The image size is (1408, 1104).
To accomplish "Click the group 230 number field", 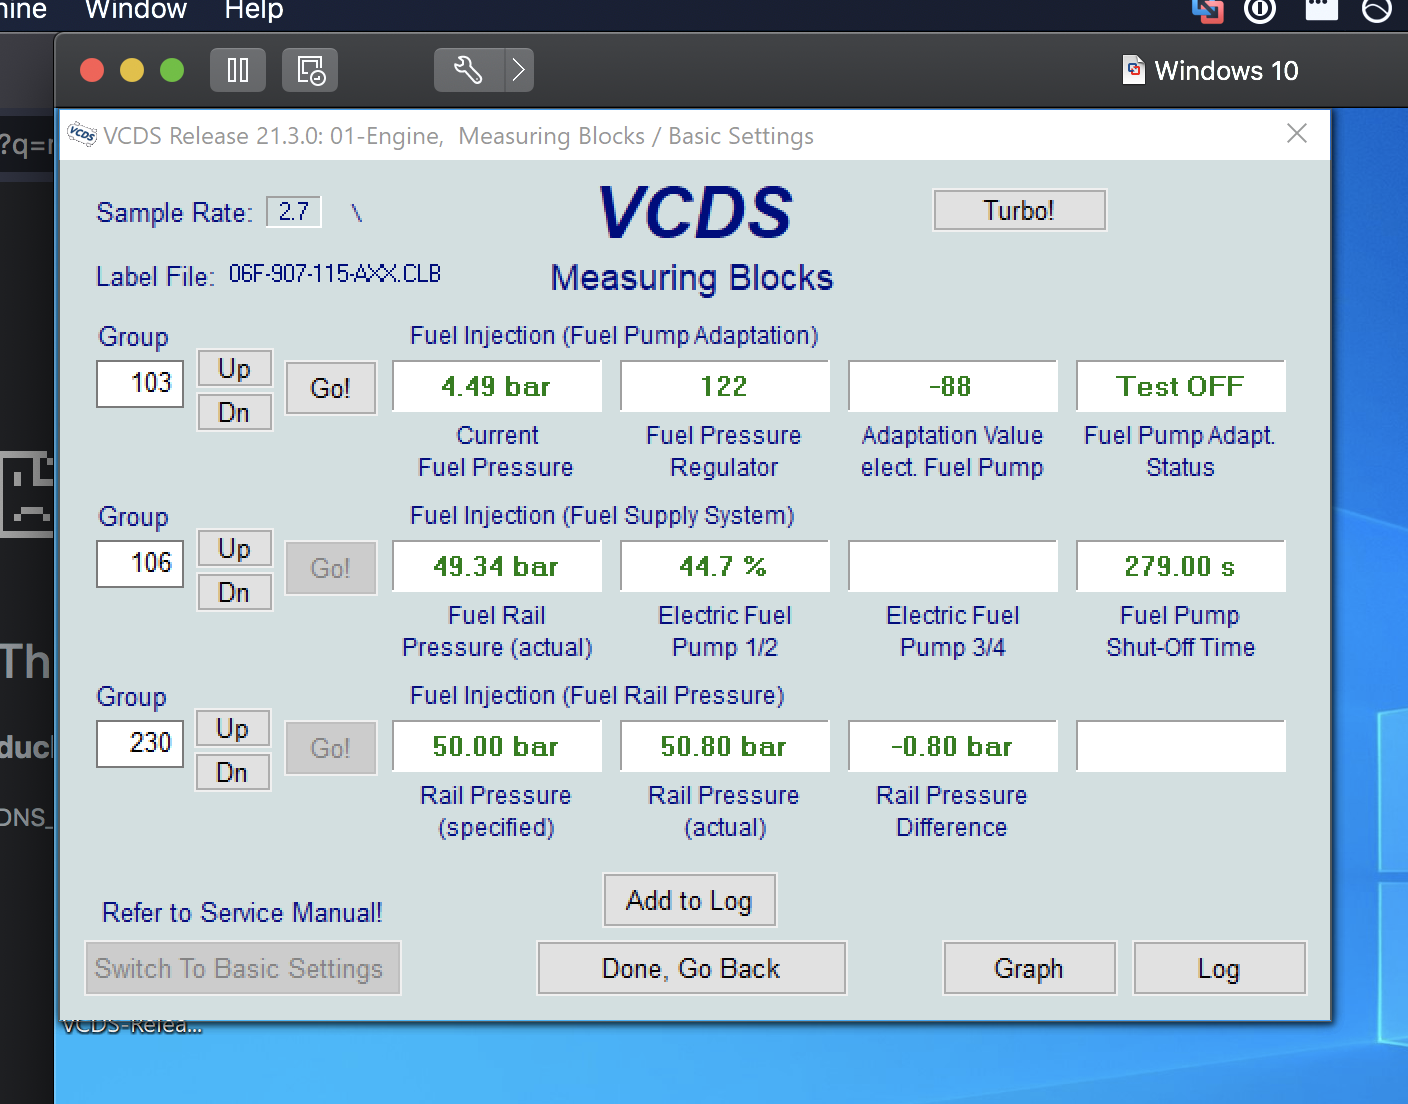I will pos(140,744).
